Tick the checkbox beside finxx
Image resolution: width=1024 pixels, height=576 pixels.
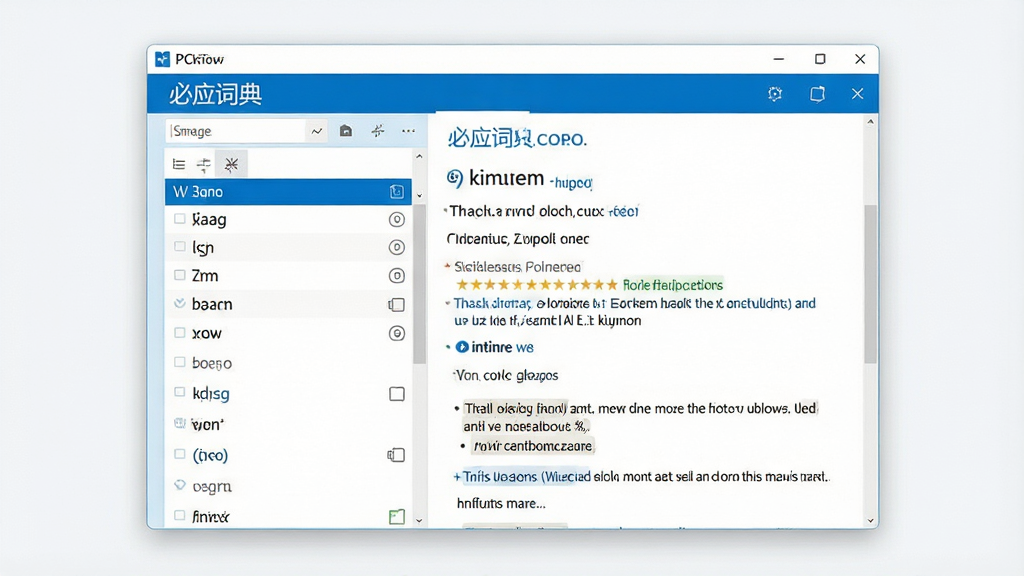click(180, 515)
